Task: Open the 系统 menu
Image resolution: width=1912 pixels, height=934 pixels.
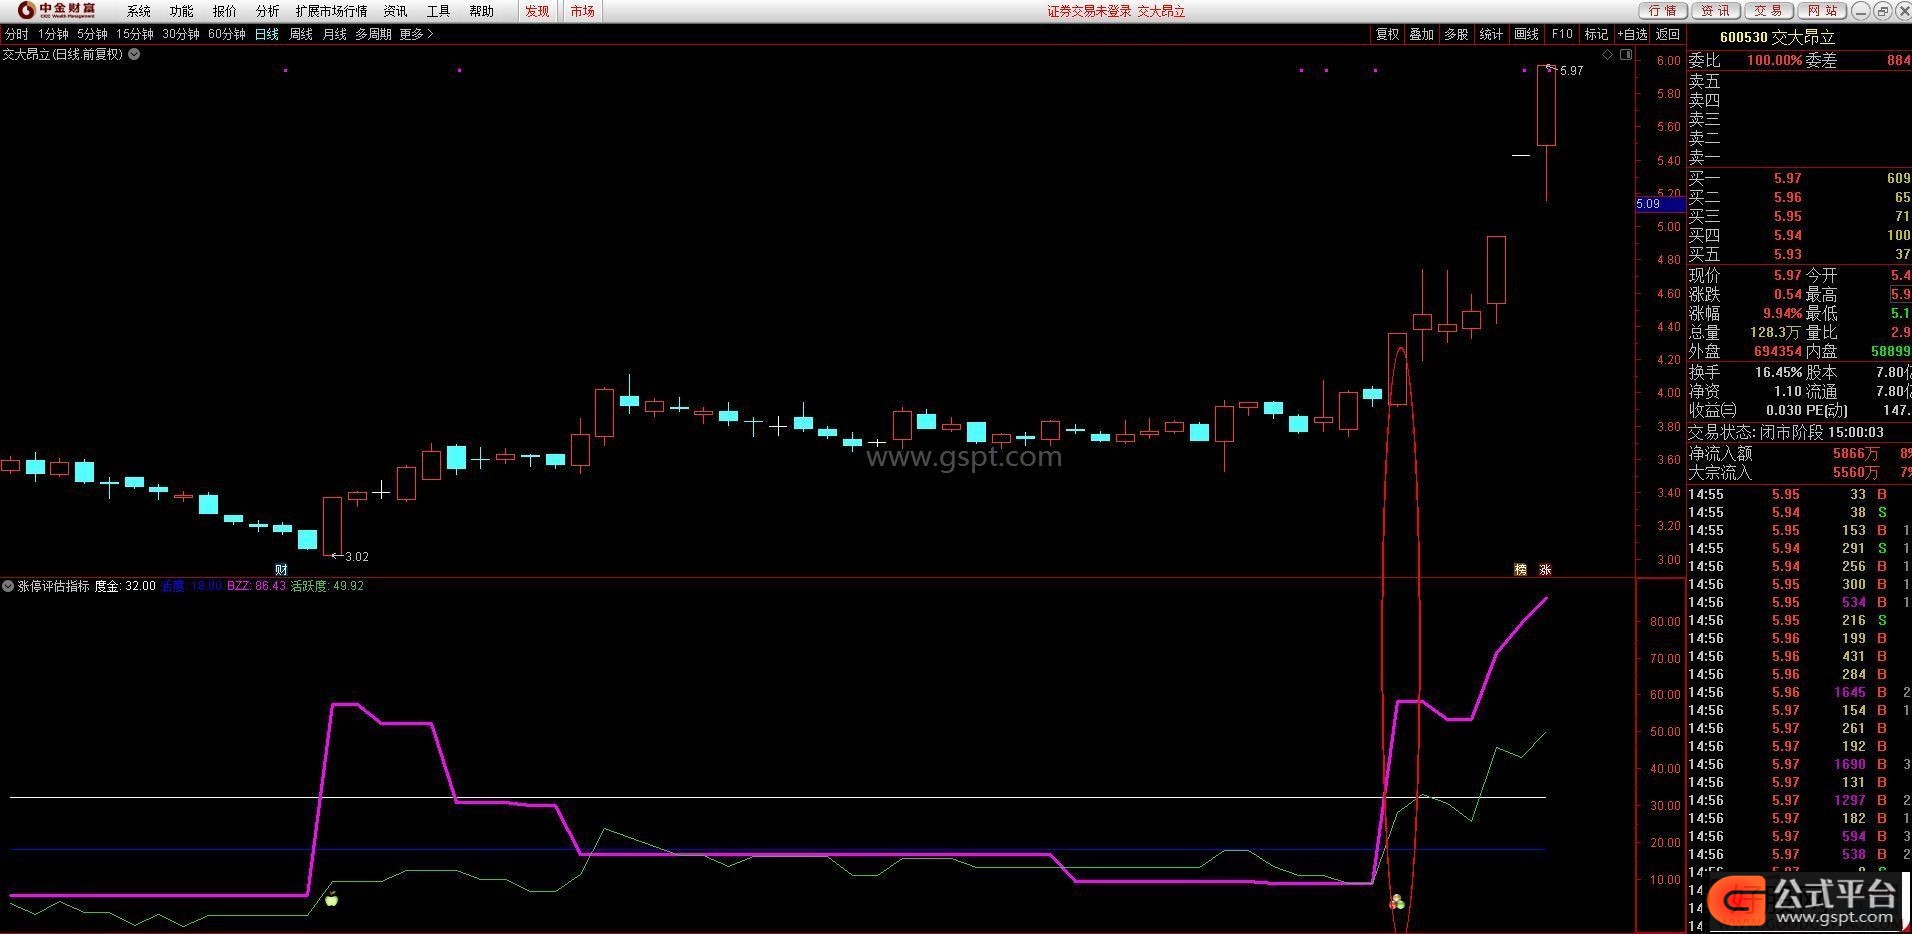Action: pyautogui.click(x=139, y=11)
